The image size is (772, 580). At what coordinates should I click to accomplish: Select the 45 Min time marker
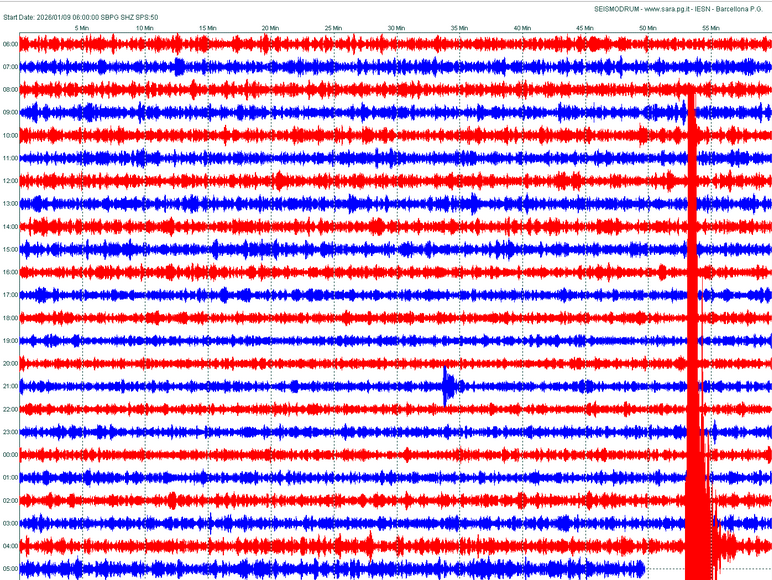coord(585,28)
